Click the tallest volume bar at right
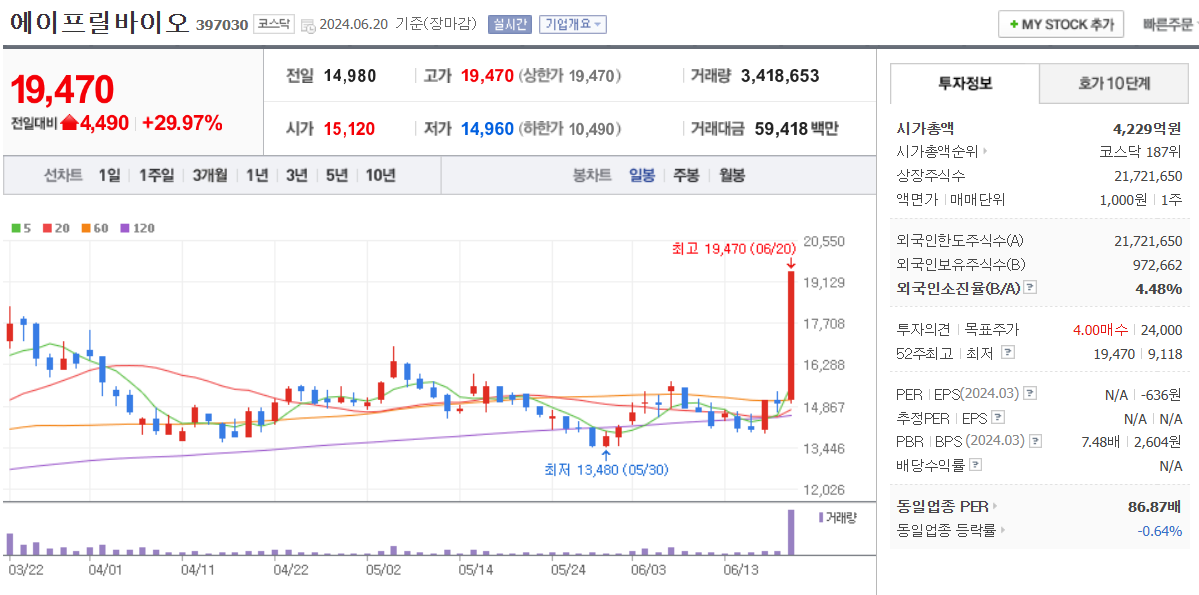Viewport: 1199px width, 595px height. point(791,532)
